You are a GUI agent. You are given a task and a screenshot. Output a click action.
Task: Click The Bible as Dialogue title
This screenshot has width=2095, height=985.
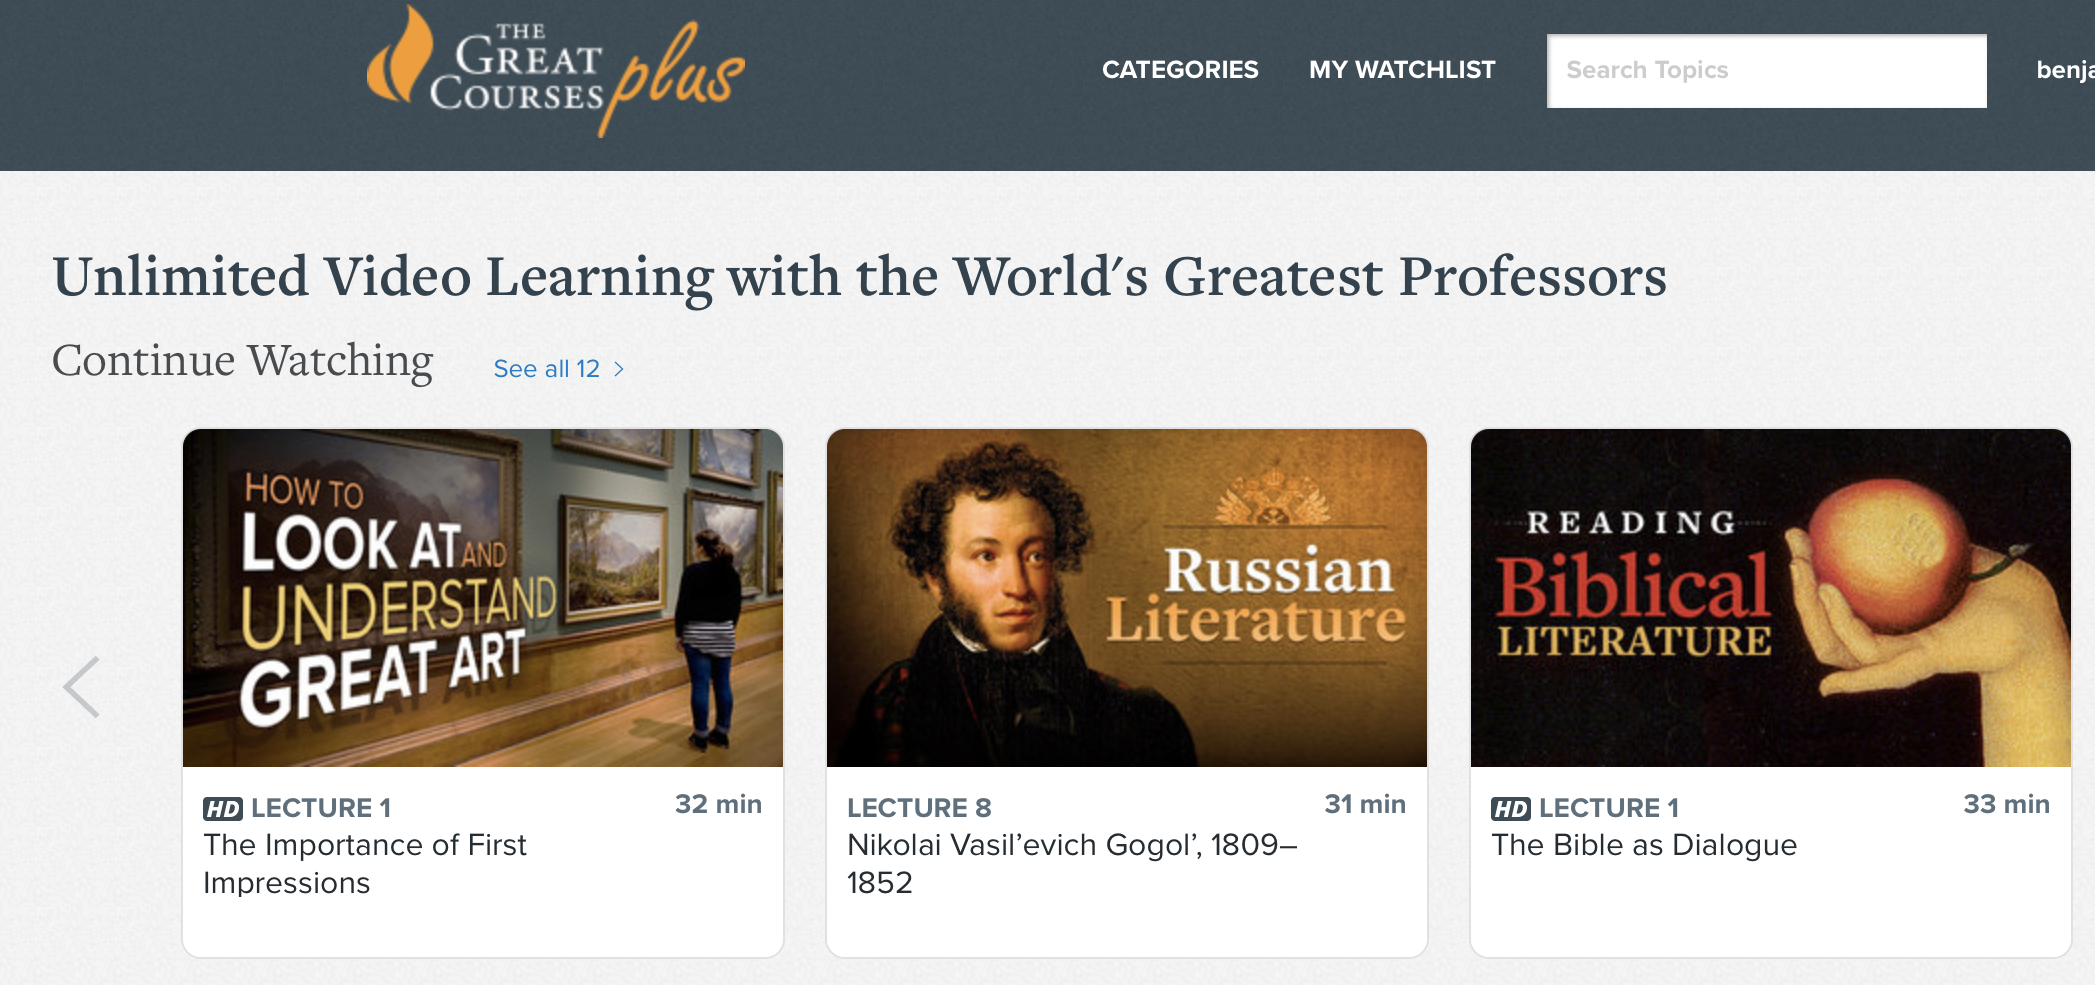(x=1643, y=846)
